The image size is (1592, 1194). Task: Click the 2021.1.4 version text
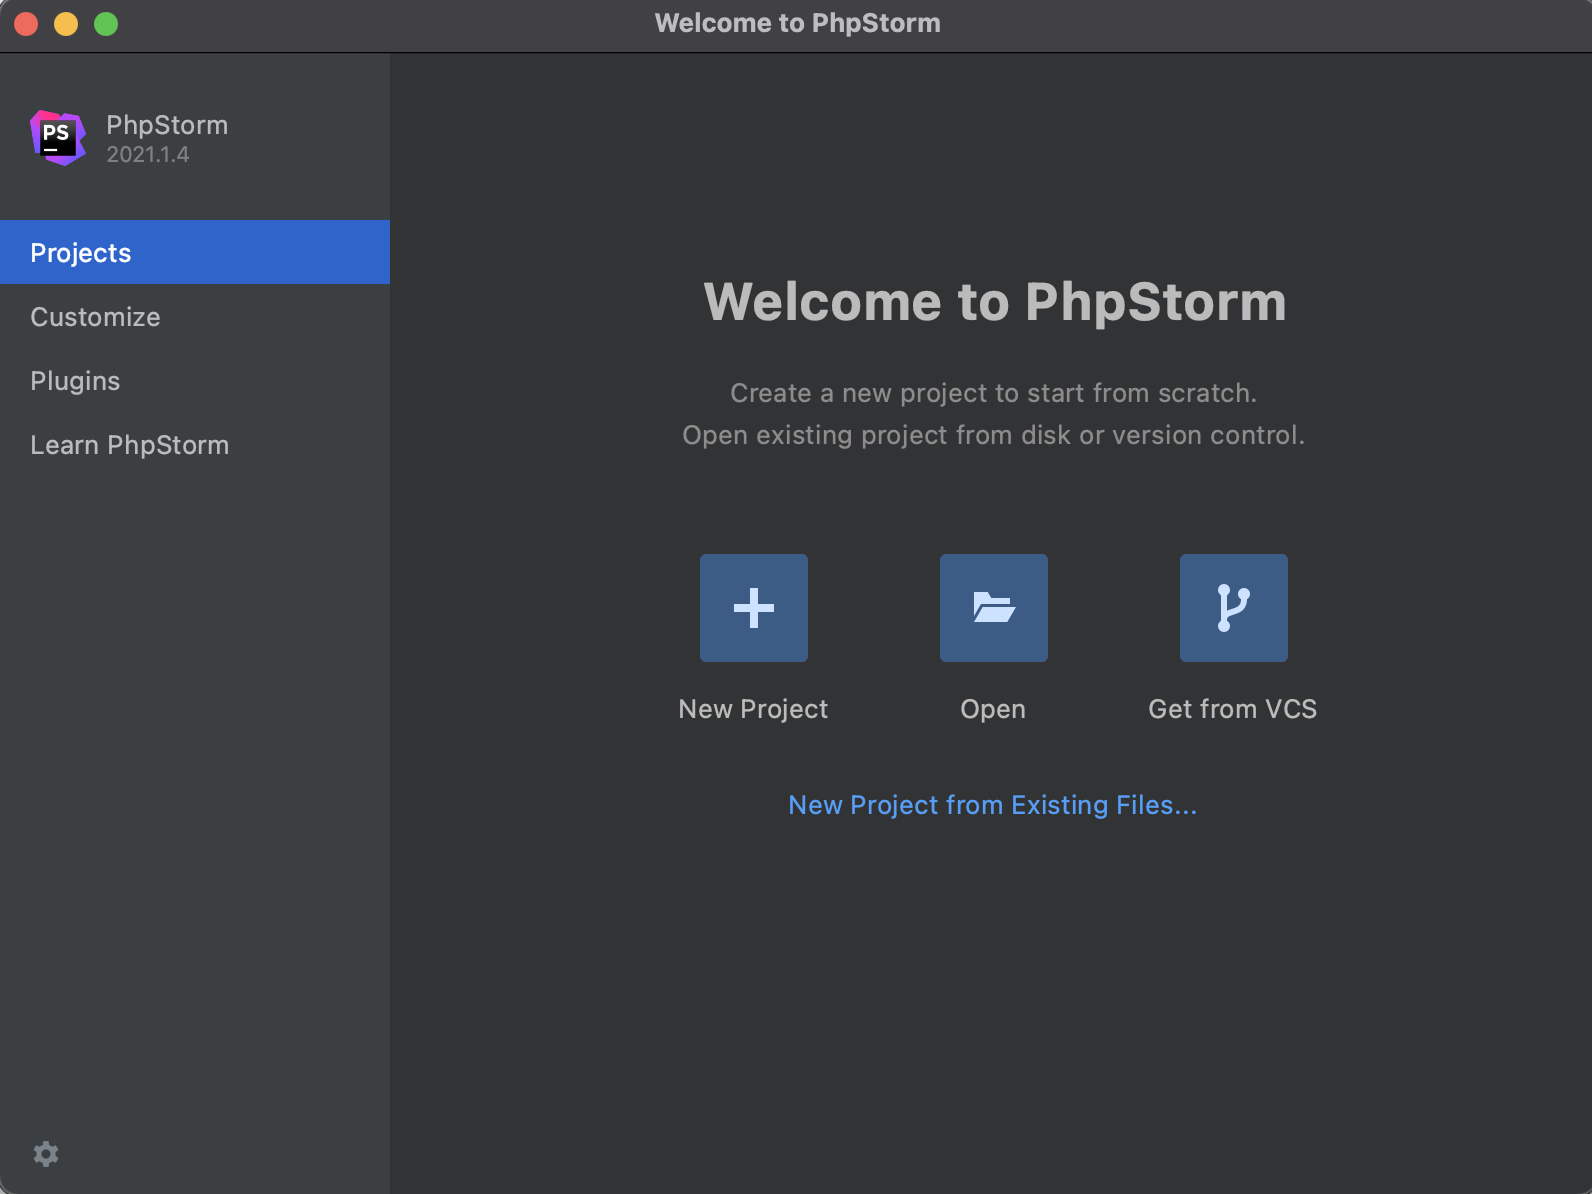point(148,154)
